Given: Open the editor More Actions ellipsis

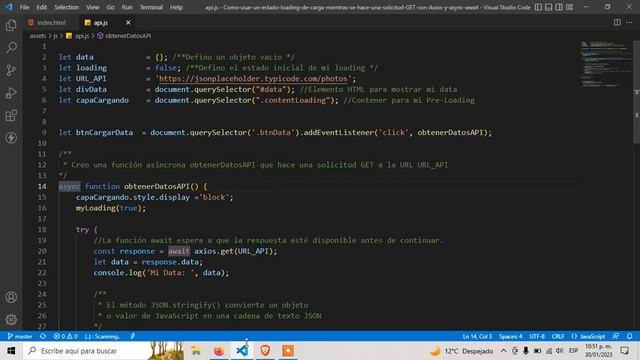Looking at the screenshot, I should coord(629,22).
